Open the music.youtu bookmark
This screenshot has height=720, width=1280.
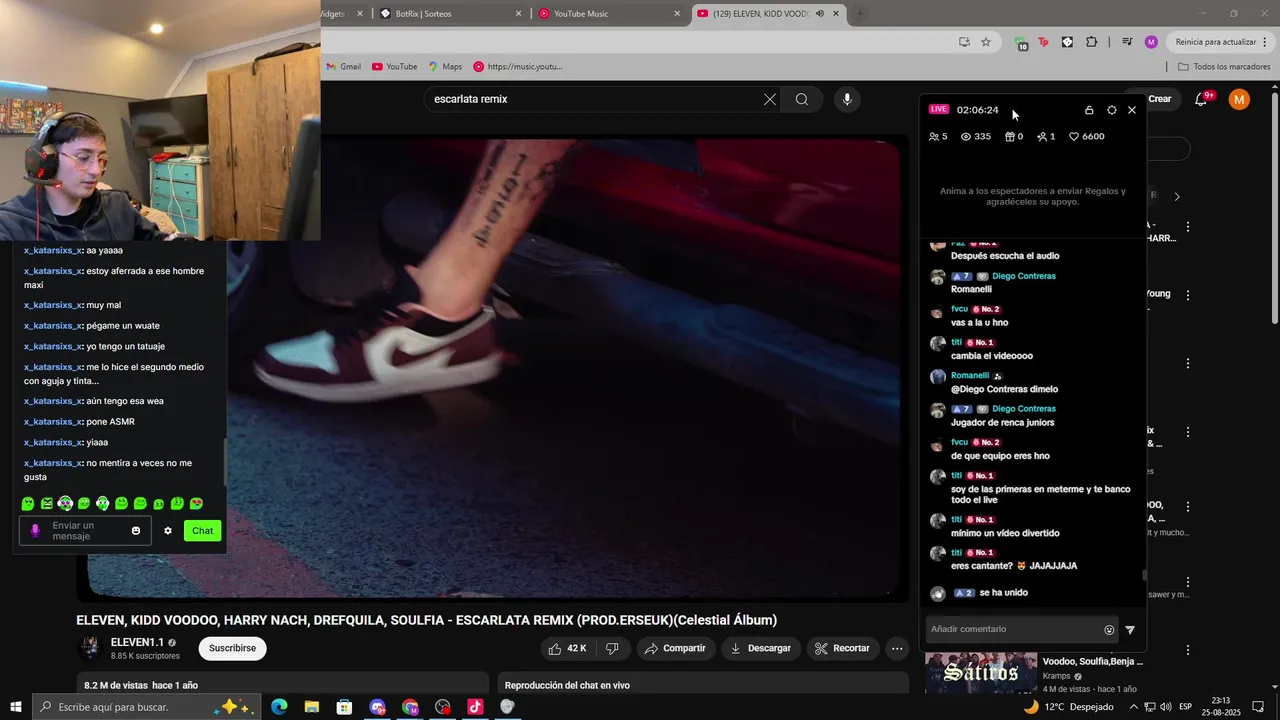(x=517, y=67)
